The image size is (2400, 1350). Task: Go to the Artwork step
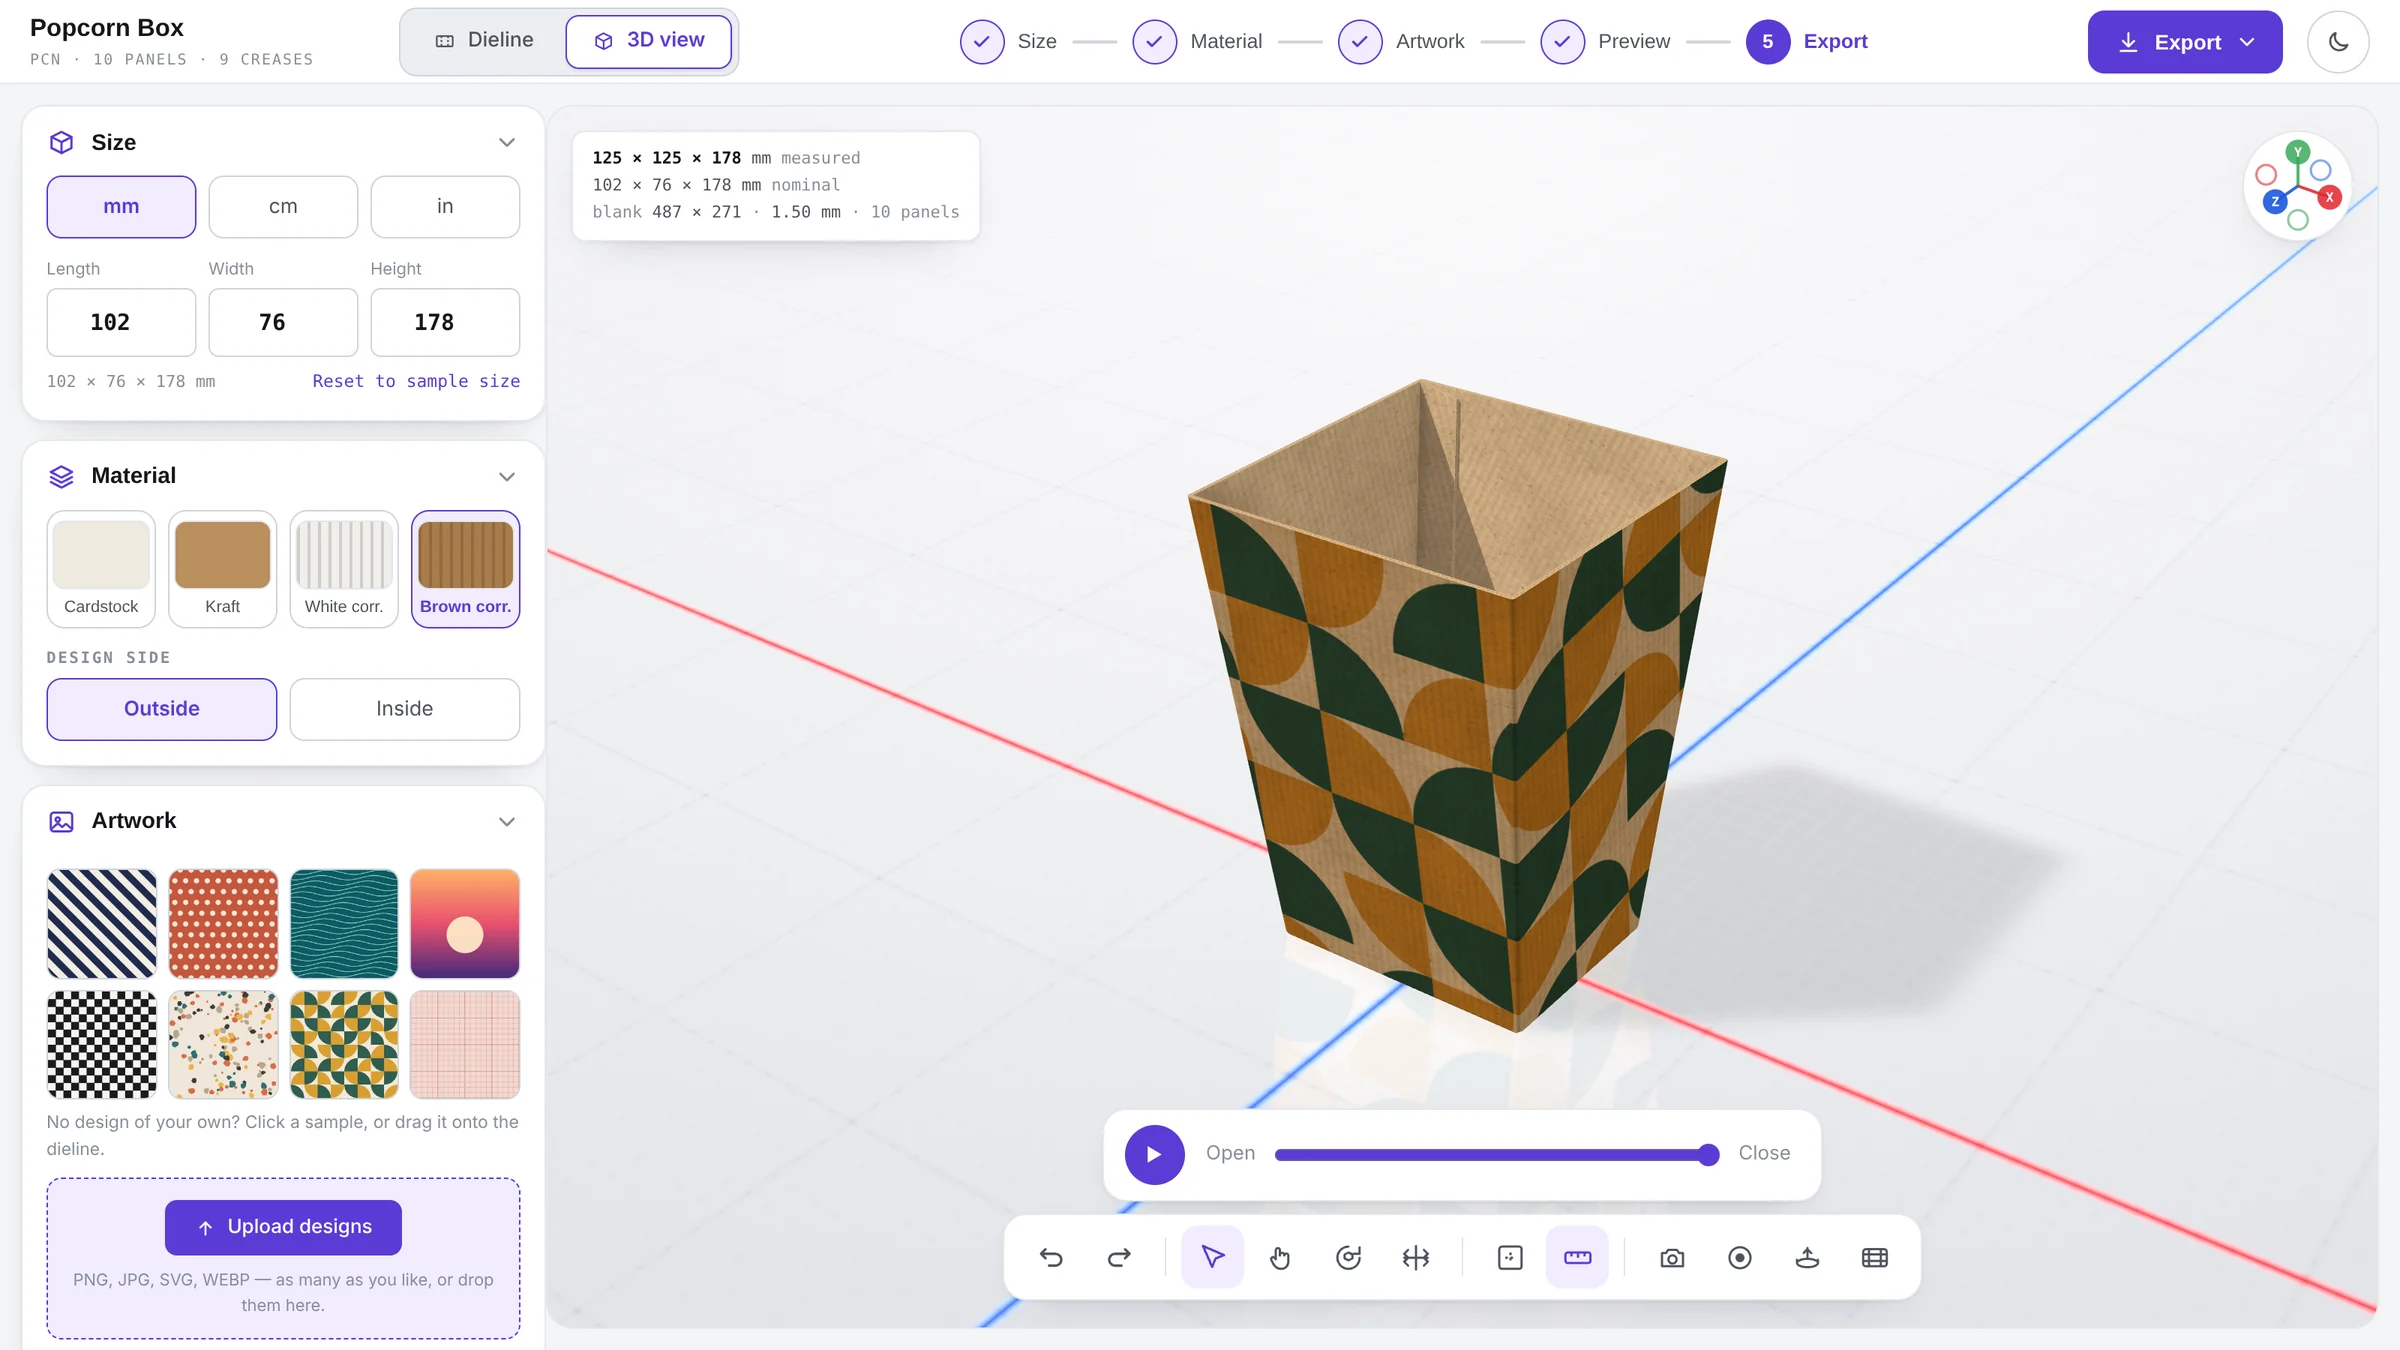(x=1401, y=42)
